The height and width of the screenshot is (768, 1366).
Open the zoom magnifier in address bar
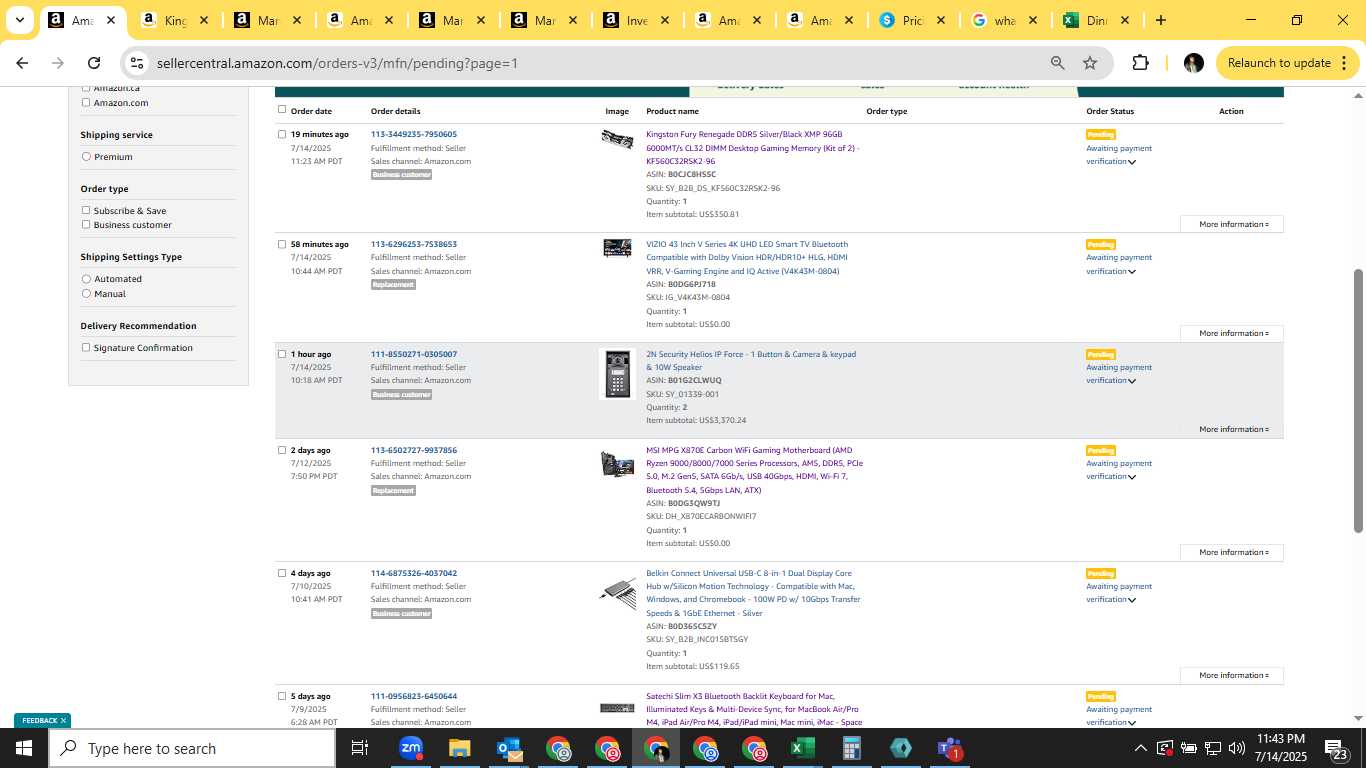(x=1057, y=63)
